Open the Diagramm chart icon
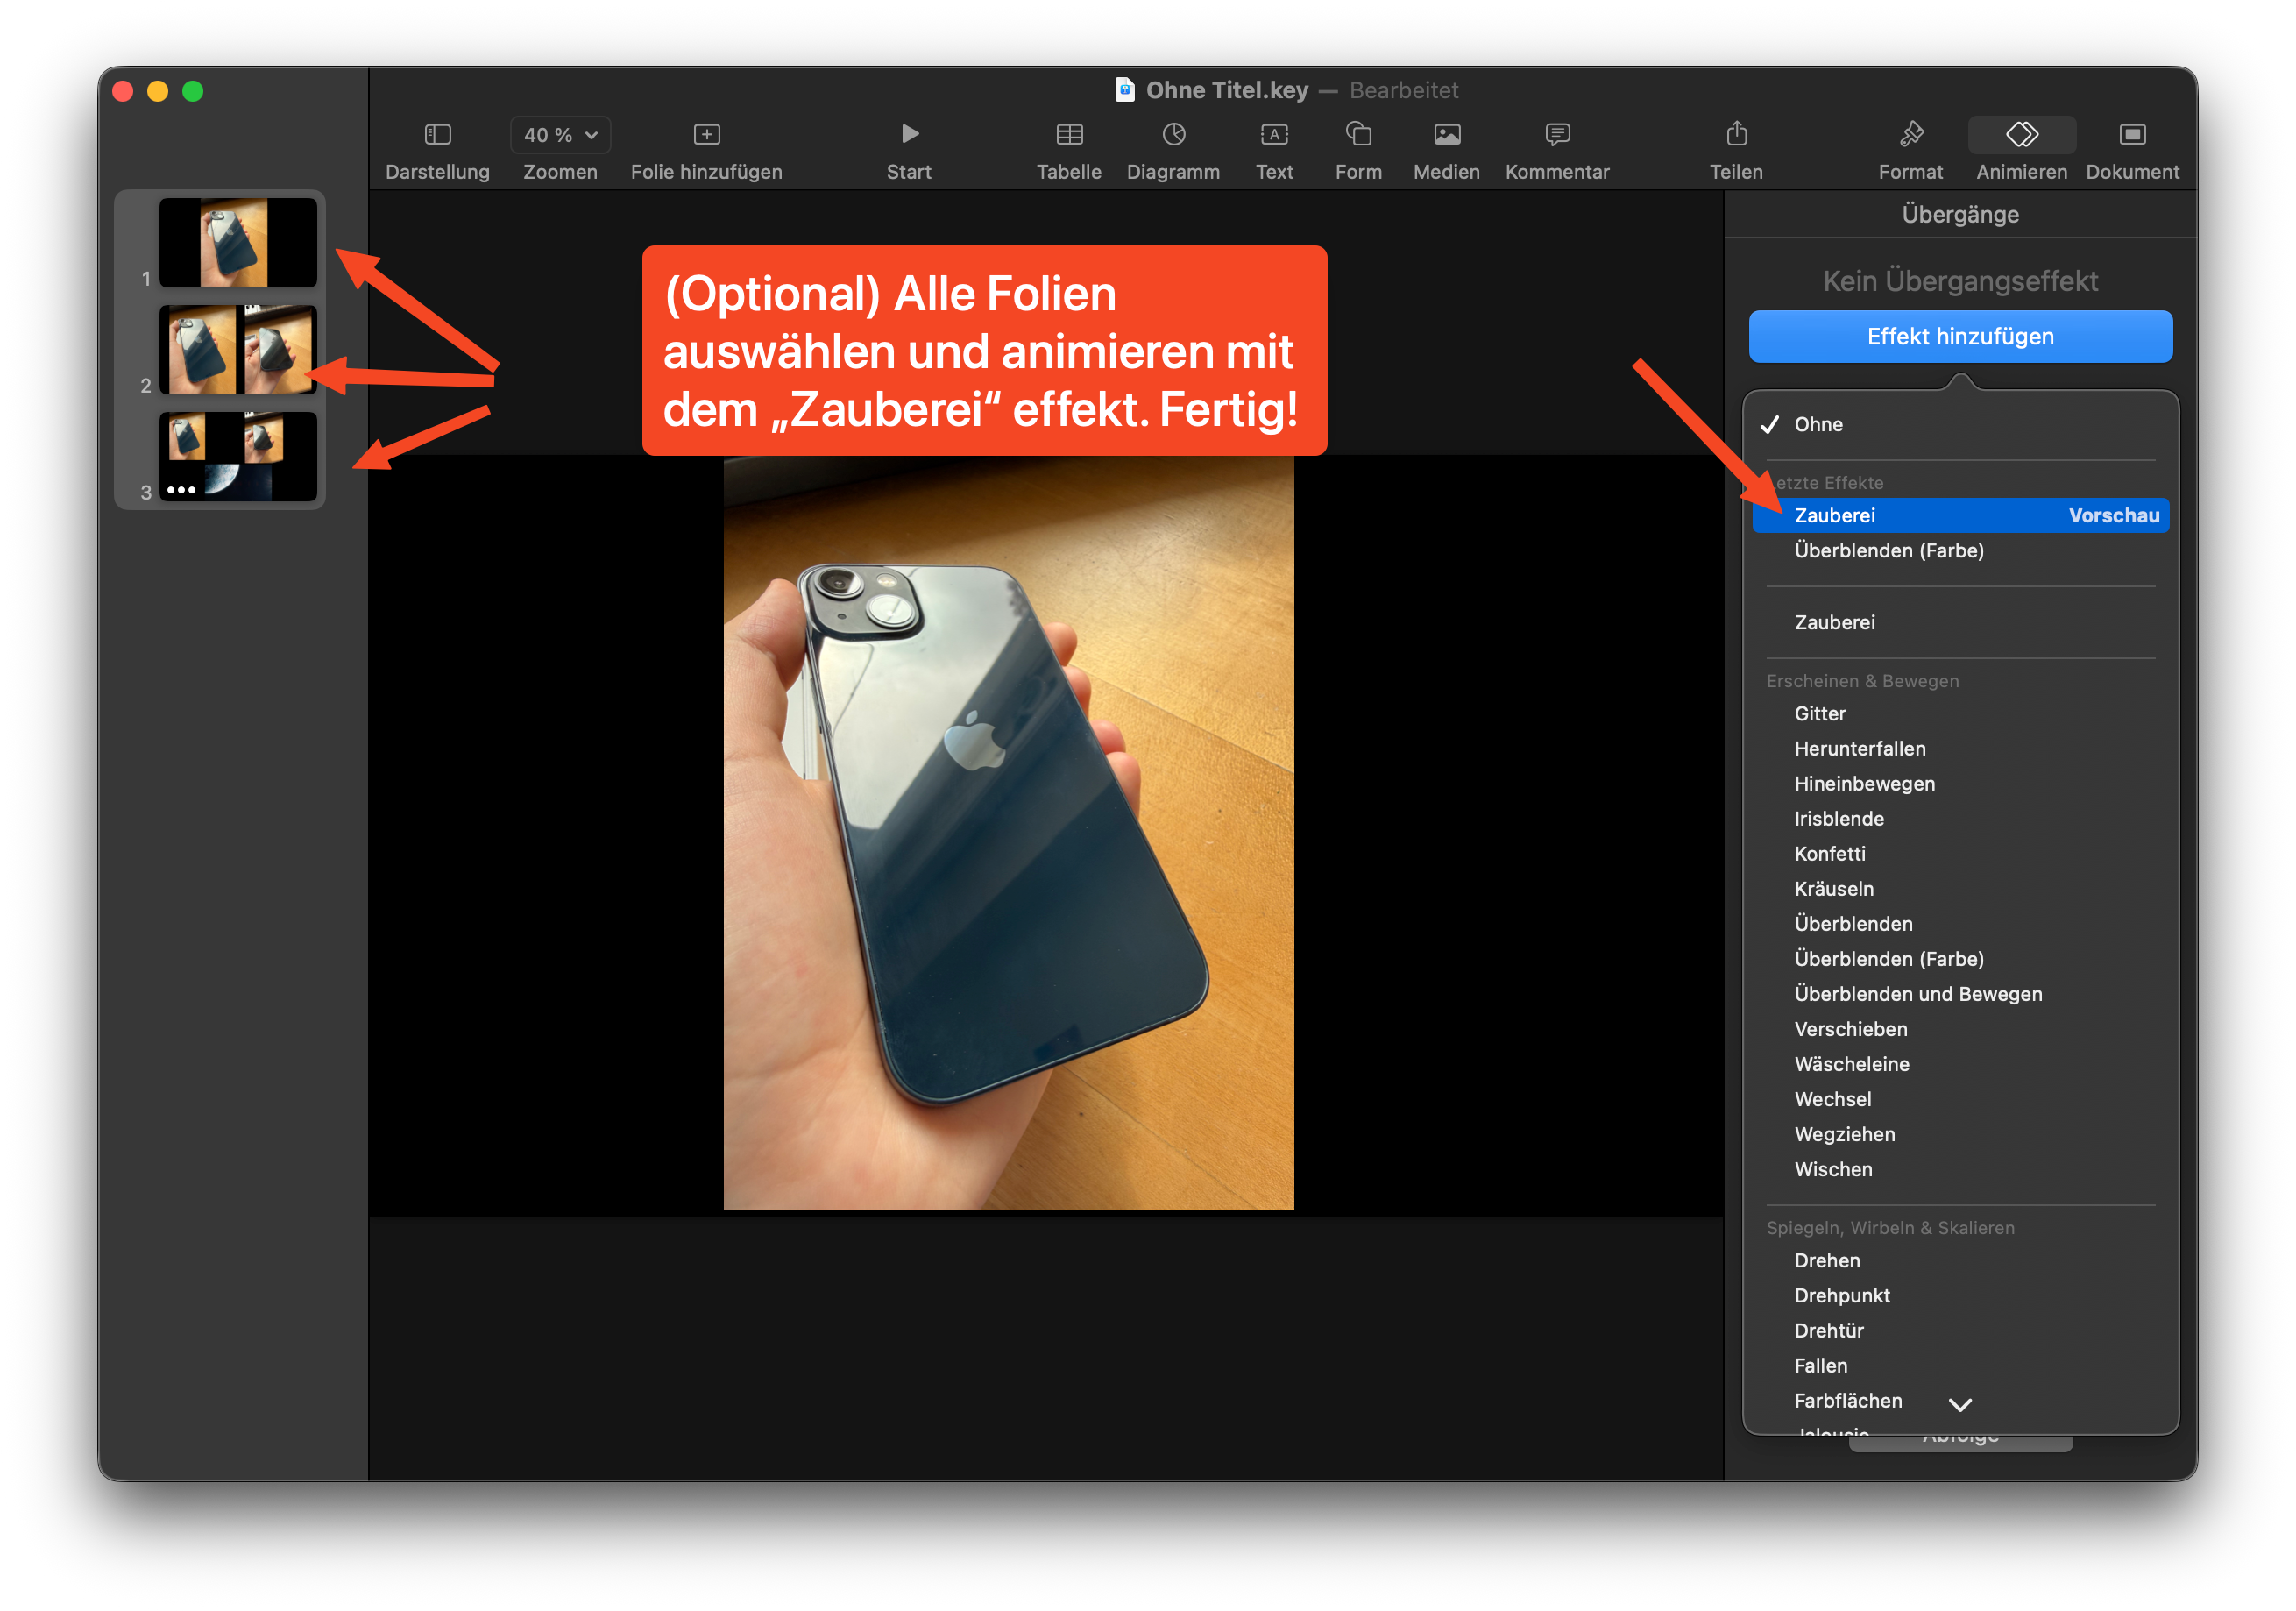Viewport: 2296px width, 1611px height. [1173, 134]
